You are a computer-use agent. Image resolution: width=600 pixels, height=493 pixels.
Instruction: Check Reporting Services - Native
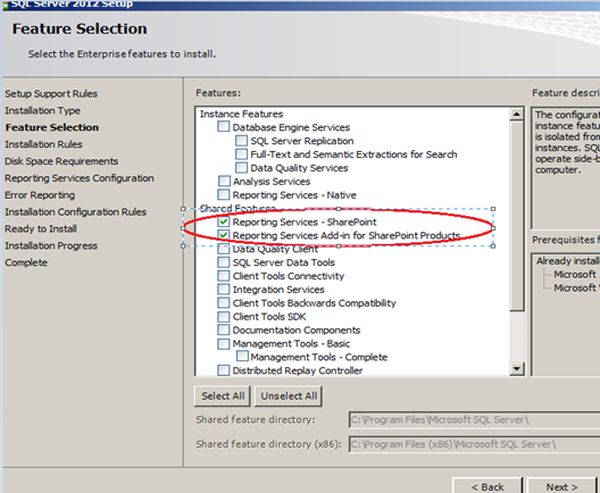pyautogui.click(x=223, y=194)
